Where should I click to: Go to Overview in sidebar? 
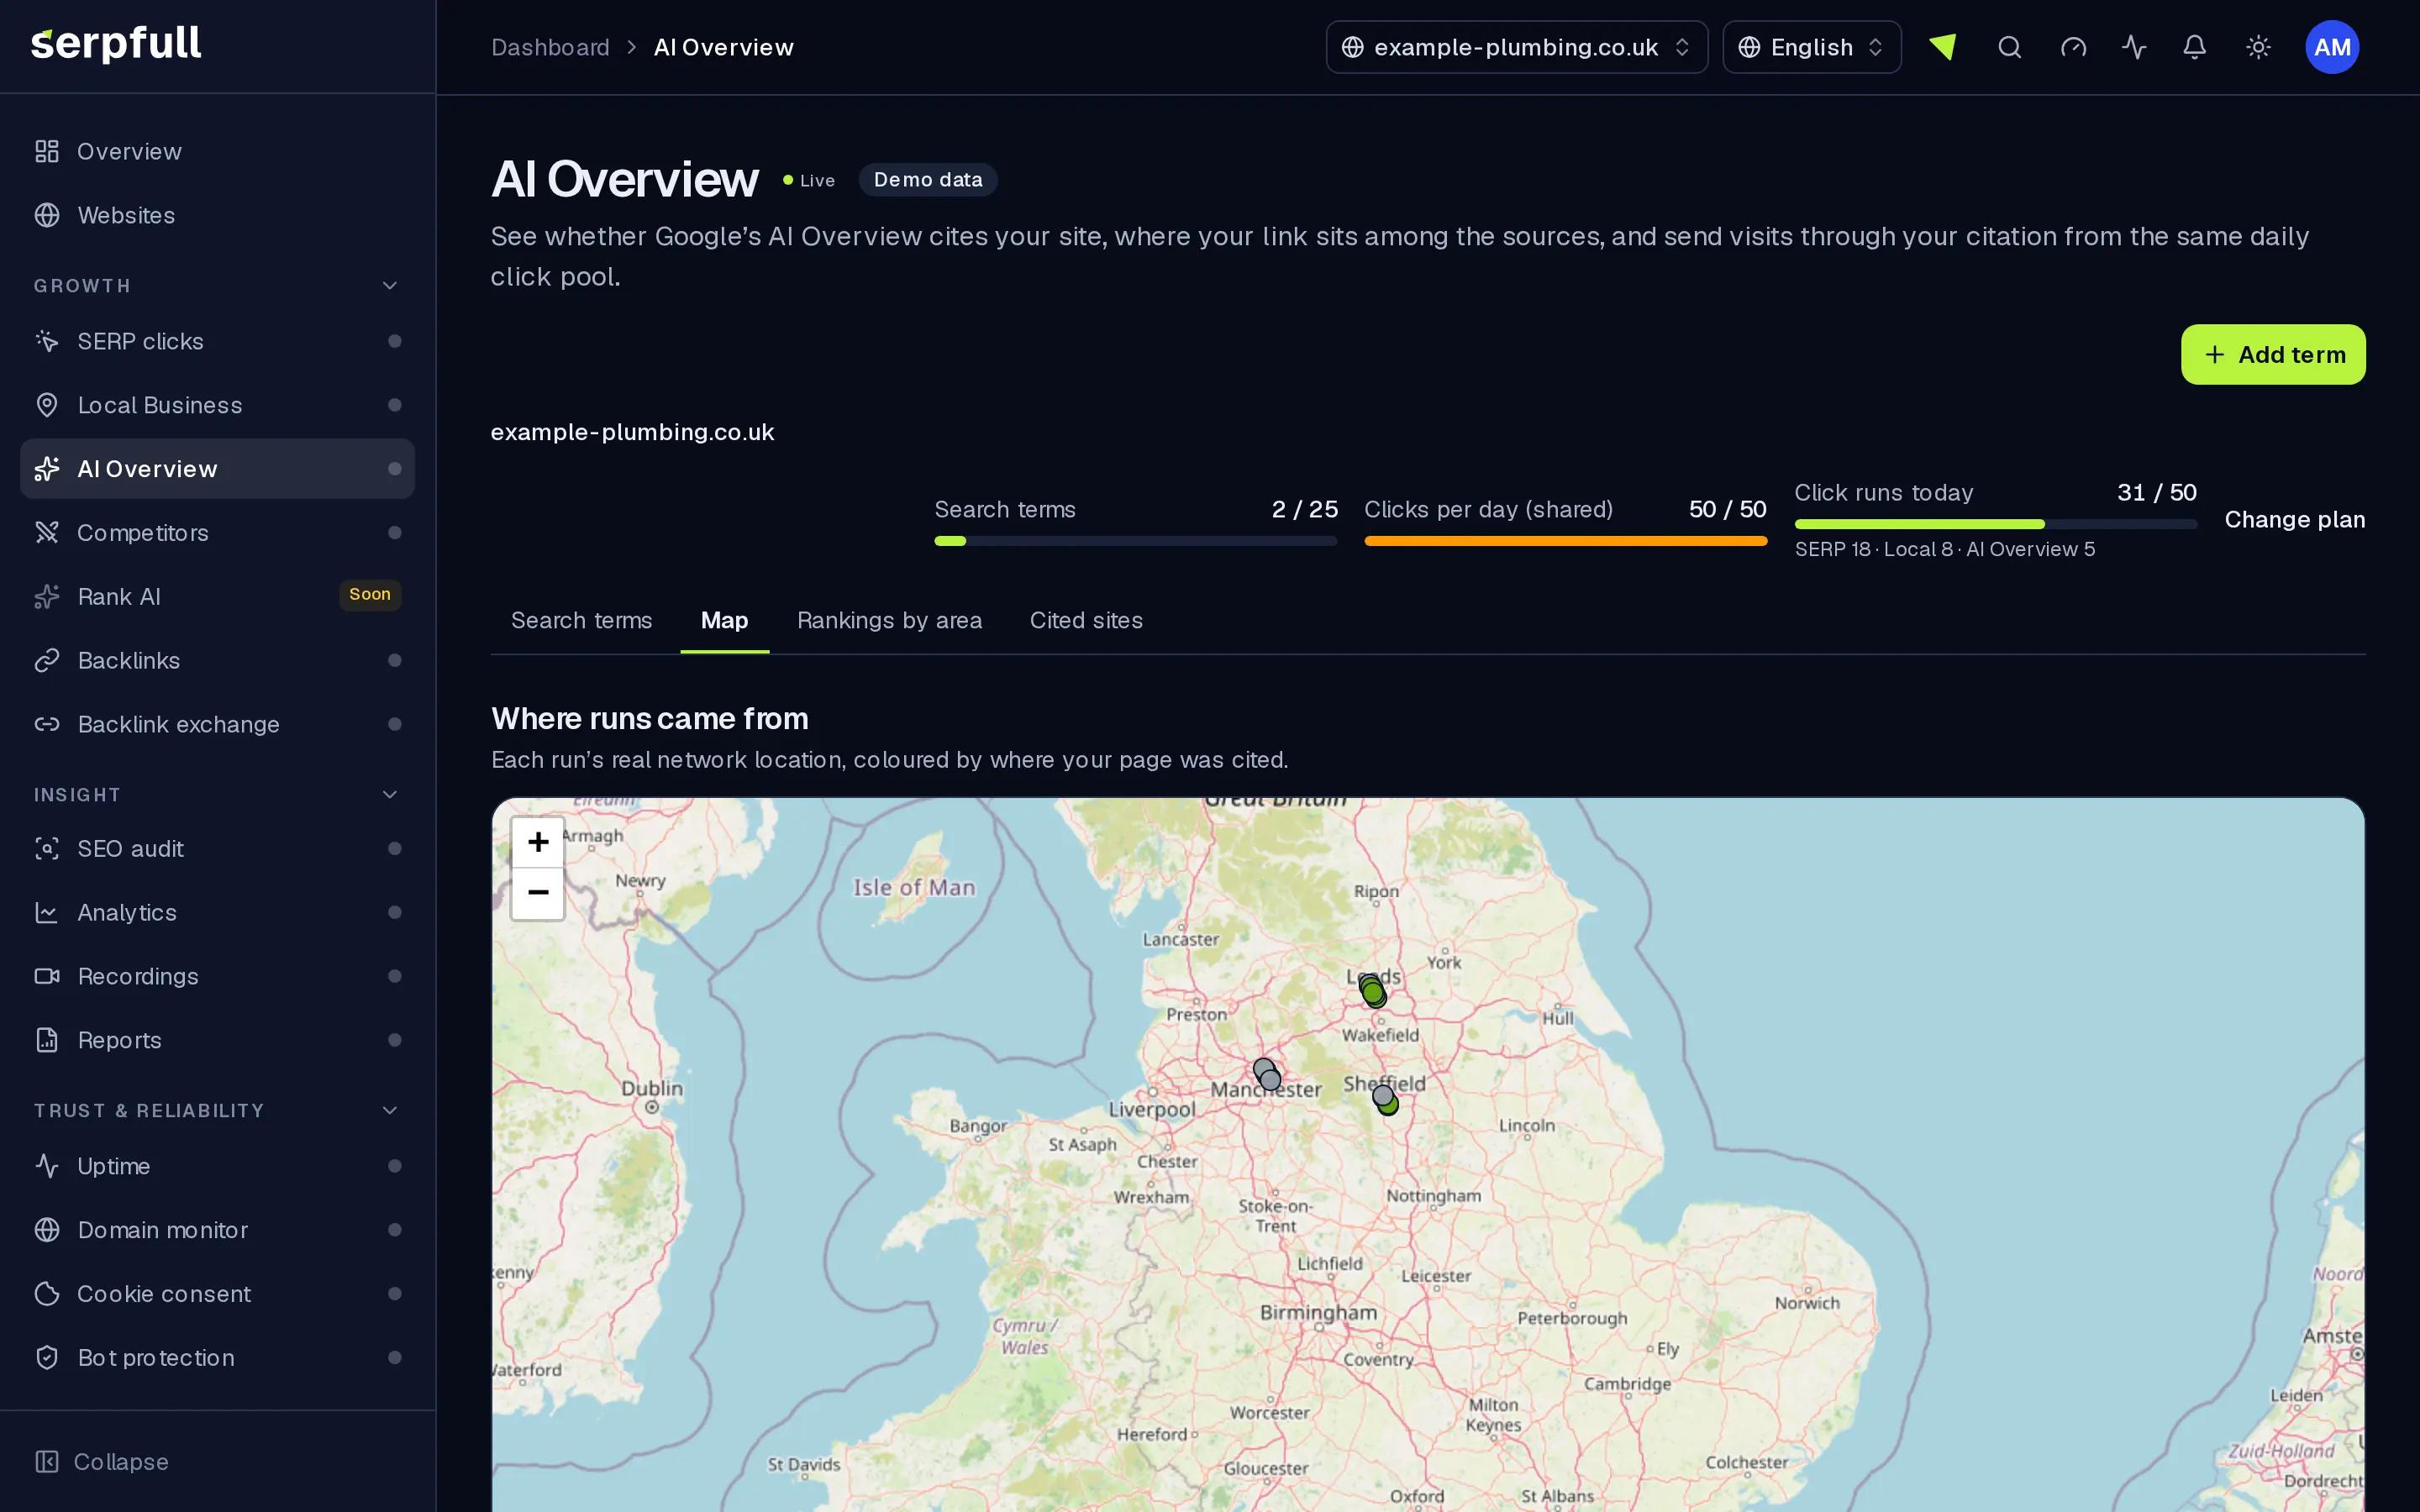pos(217,151)
